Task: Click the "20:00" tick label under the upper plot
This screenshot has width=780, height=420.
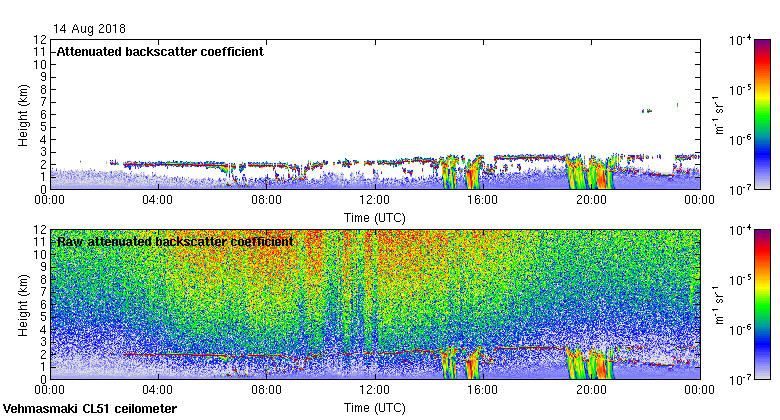Action: 591,200
